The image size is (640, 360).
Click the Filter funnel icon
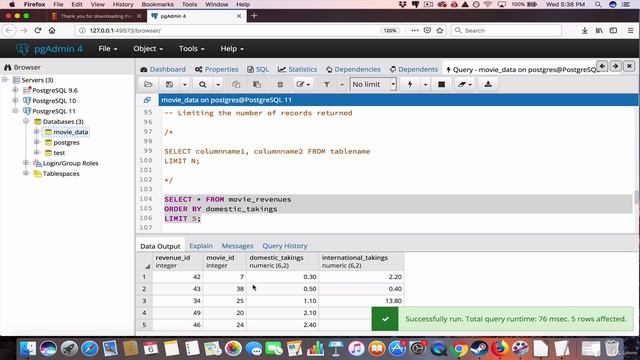327,84
